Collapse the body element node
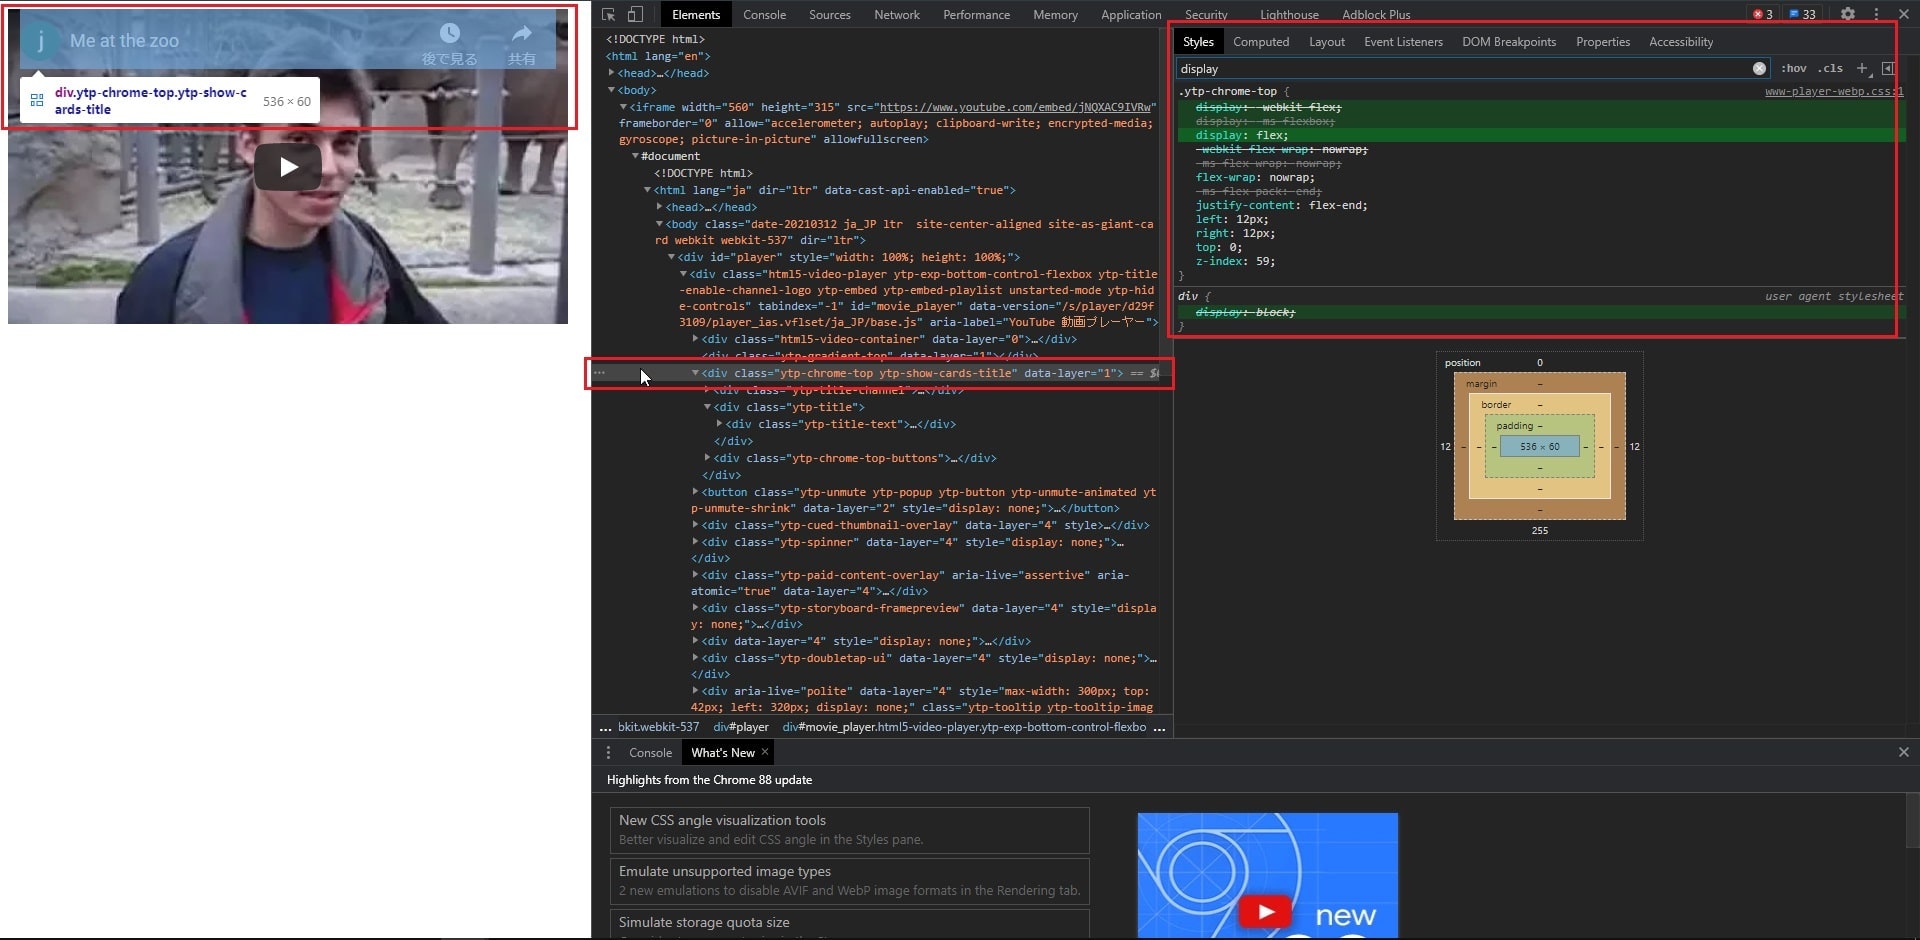 [611, 90]
